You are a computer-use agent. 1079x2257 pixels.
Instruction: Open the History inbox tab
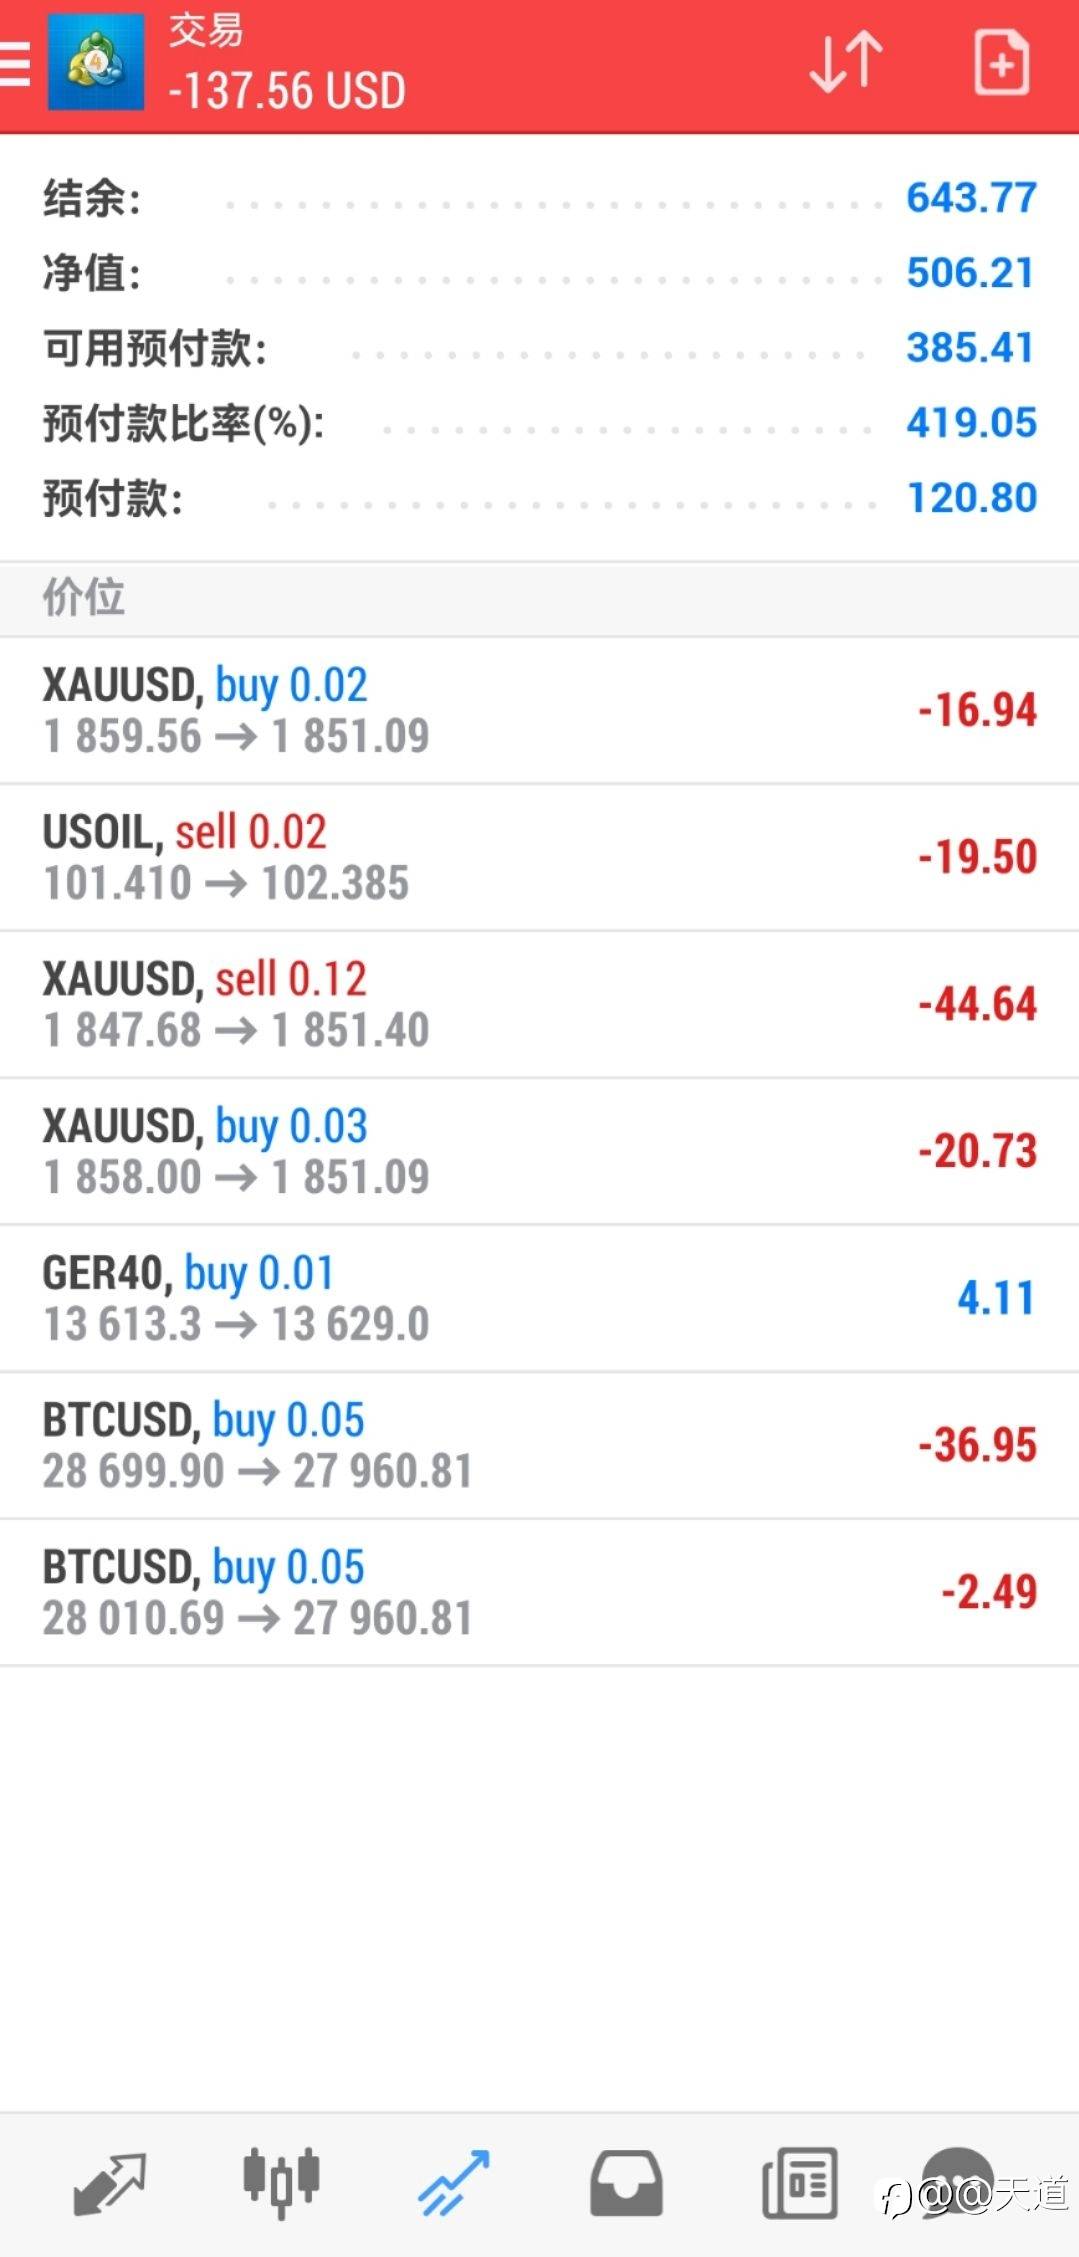(625, 2182)
